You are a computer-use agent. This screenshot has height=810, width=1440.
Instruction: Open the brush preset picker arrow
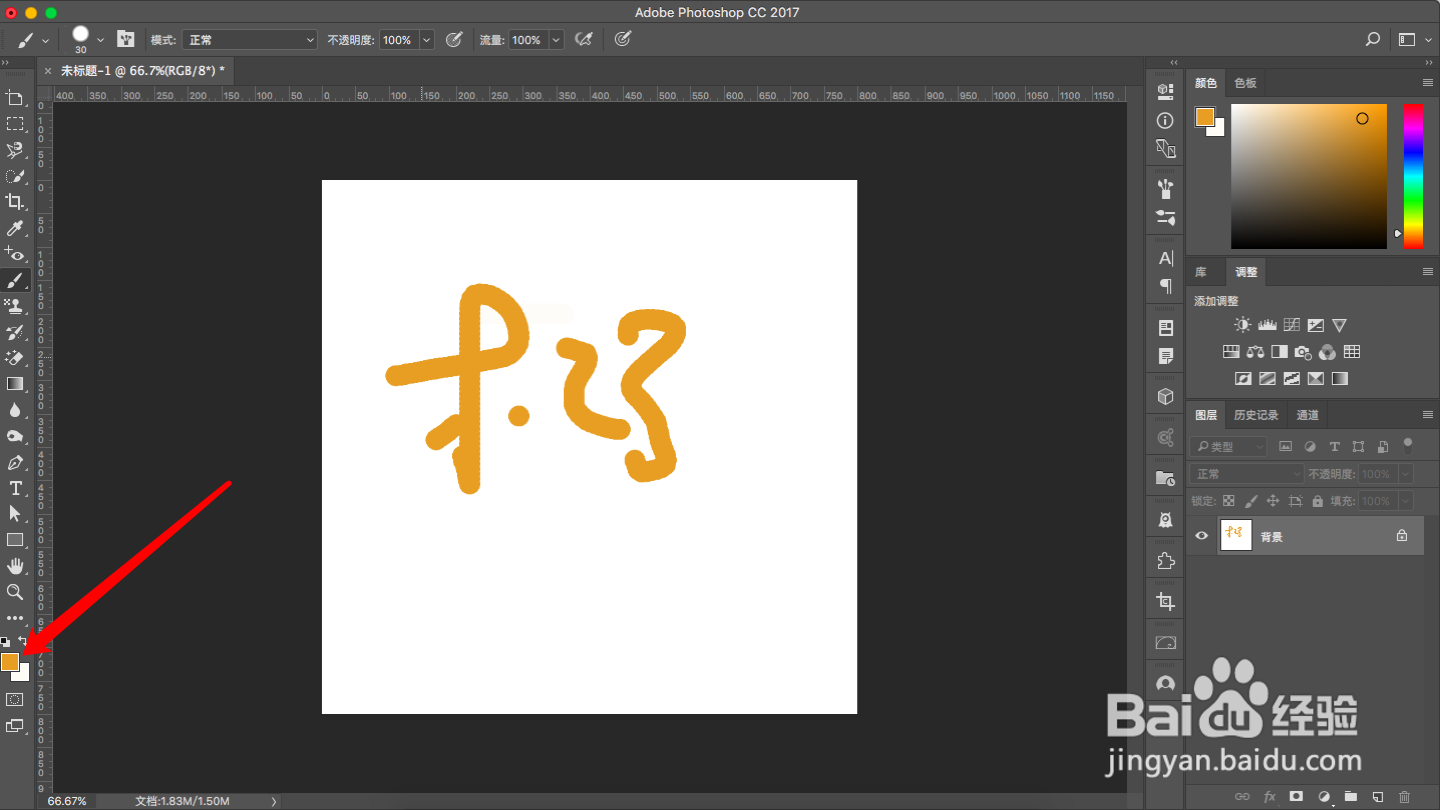(100, 40)
